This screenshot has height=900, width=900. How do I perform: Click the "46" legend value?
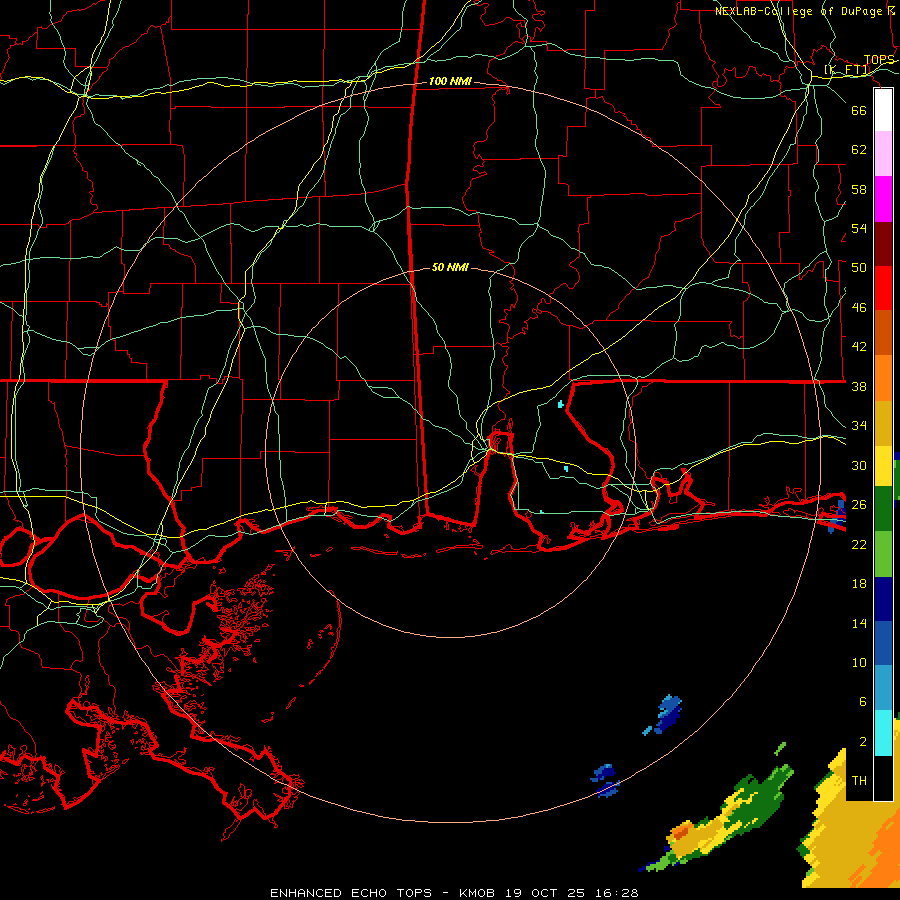(x=859, y=308)
